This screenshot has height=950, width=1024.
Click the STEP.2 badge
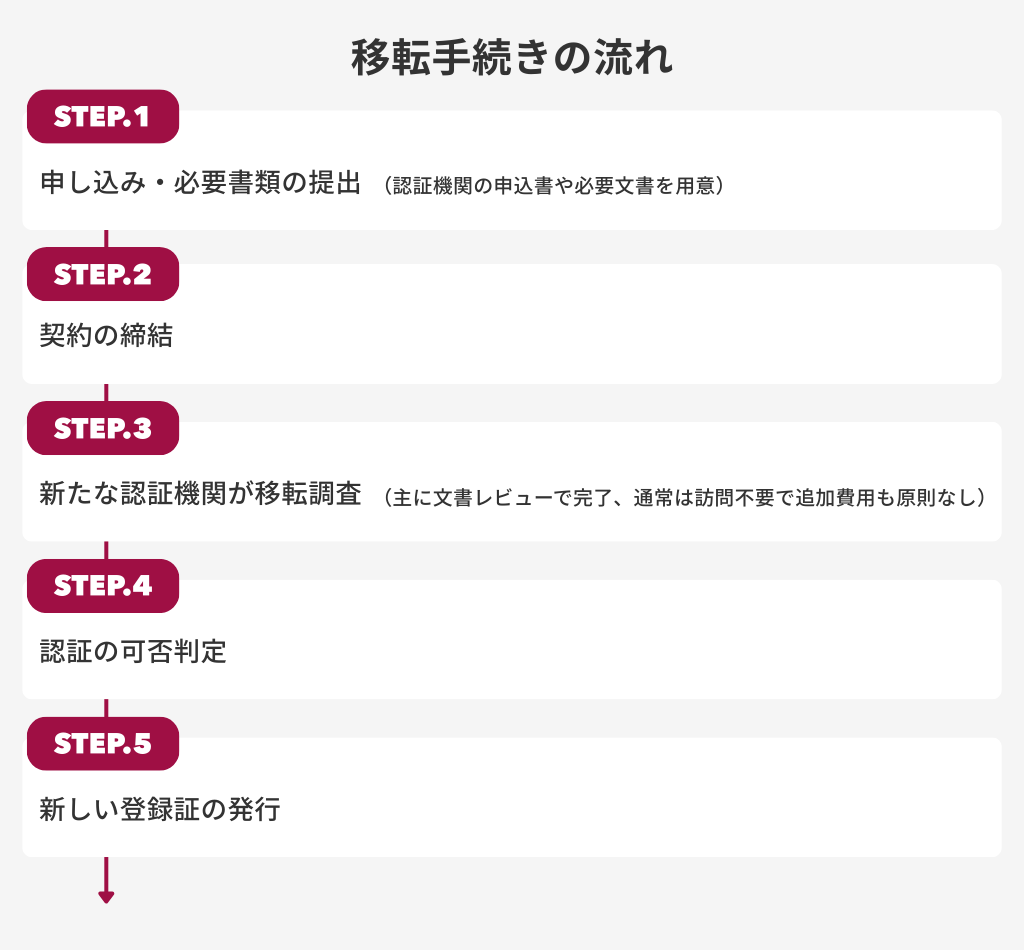(102, 274)
